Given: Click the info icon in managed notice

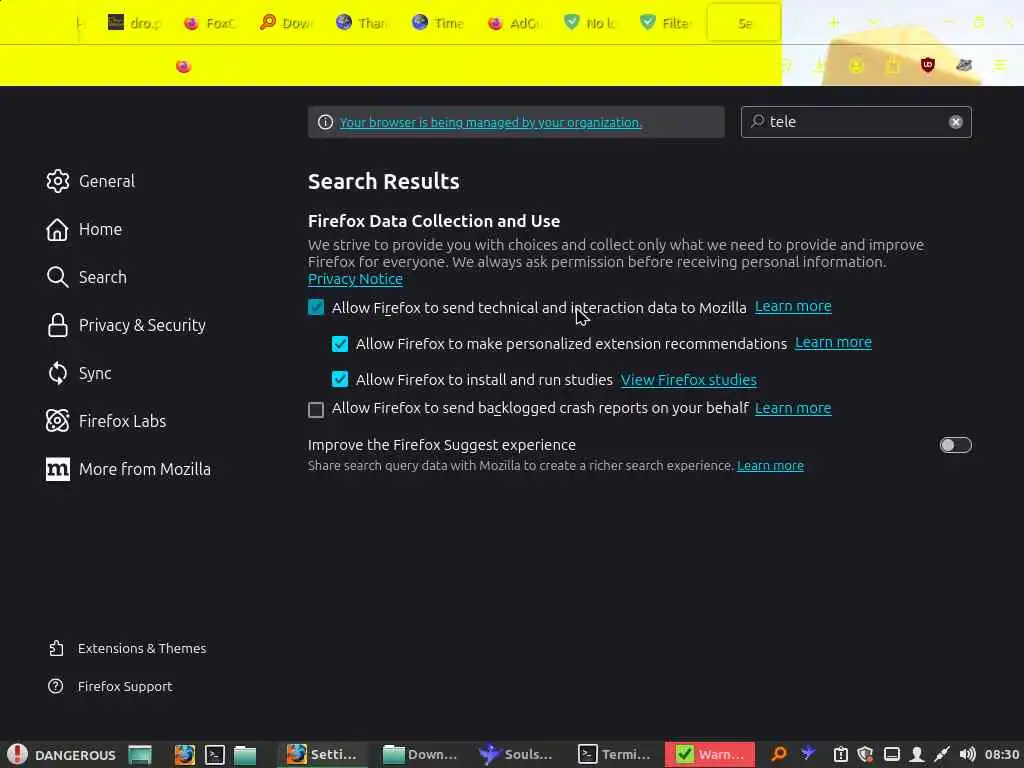Looking at the screenshot, I should [325, 122].
